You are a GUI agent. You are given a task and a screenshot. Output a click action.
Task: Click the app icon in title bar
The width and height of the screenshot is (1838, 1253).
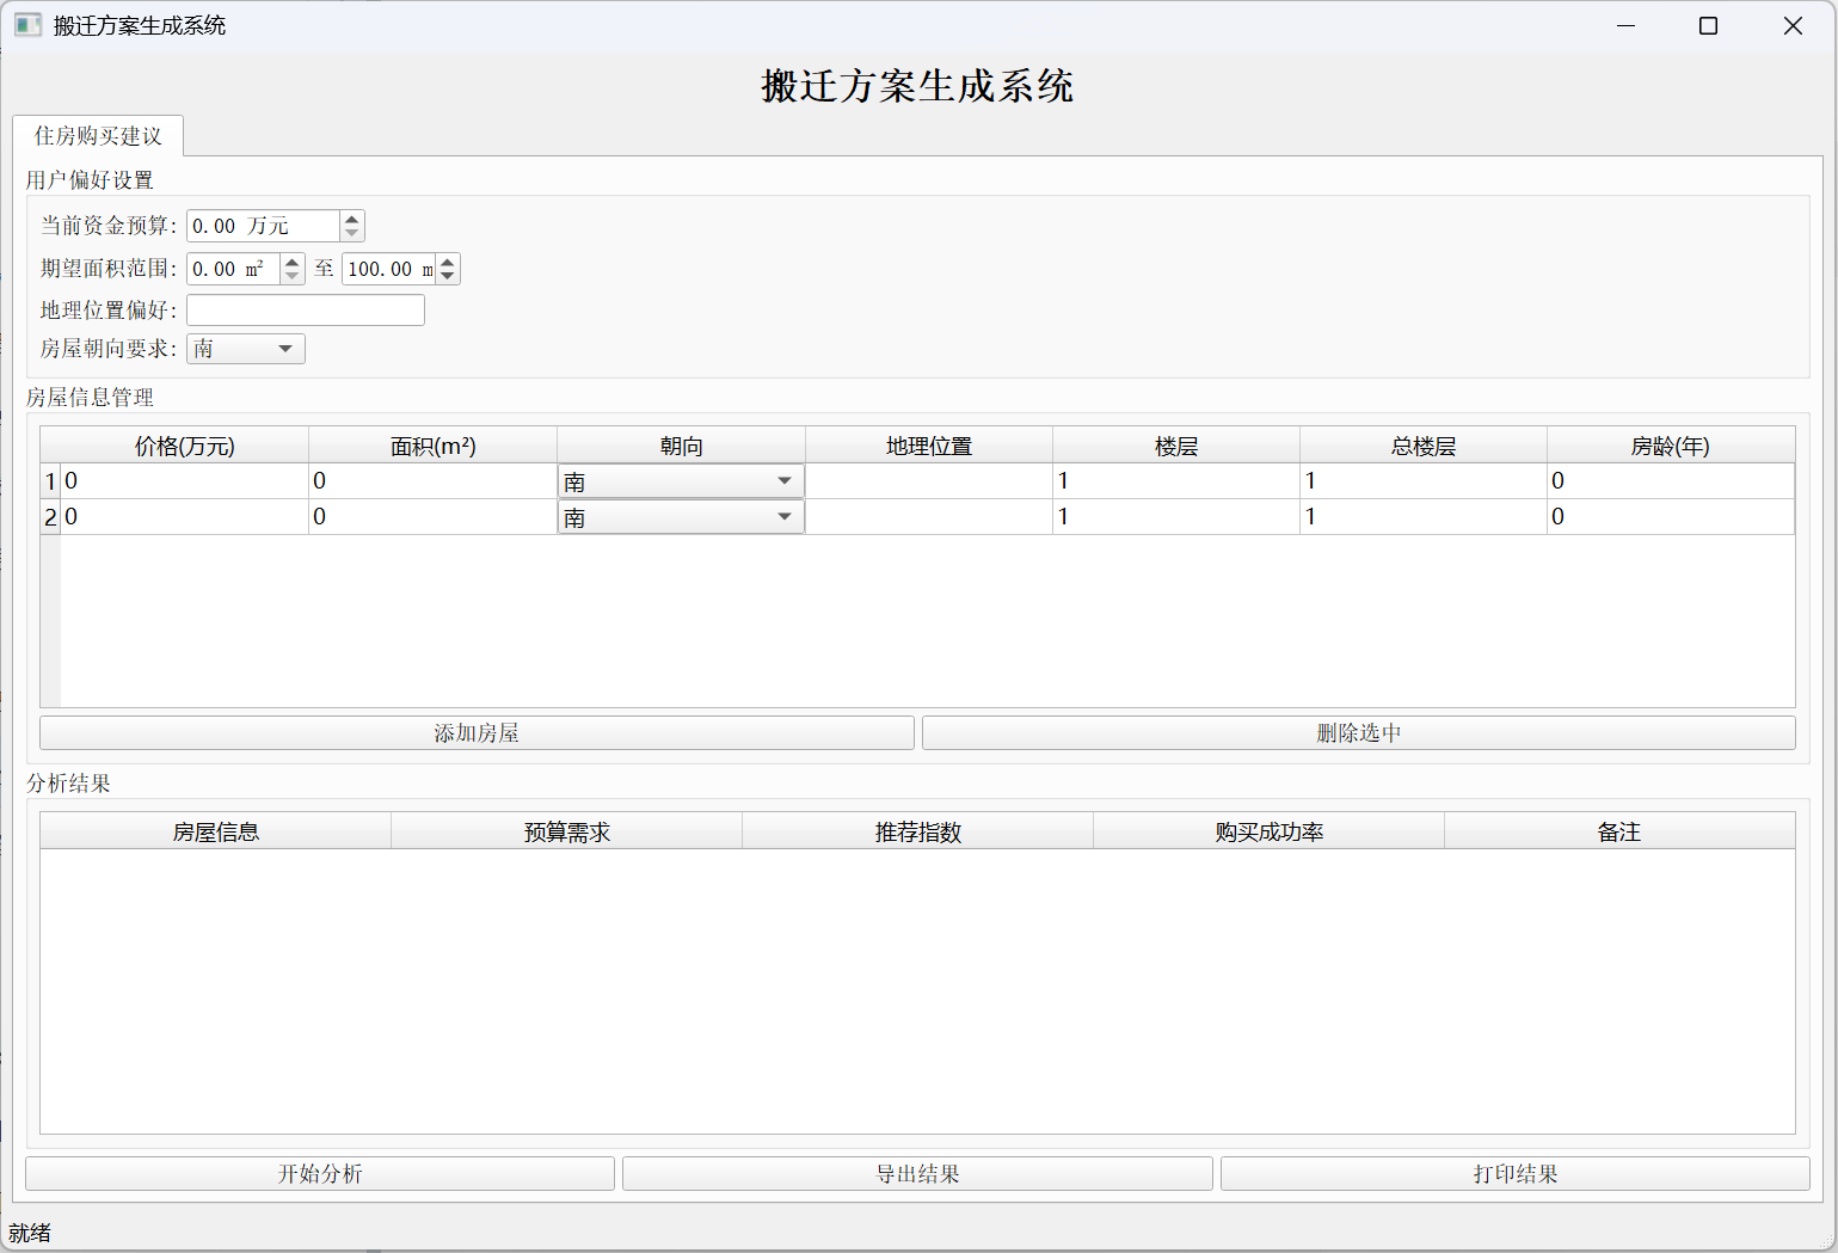point(27,25)
